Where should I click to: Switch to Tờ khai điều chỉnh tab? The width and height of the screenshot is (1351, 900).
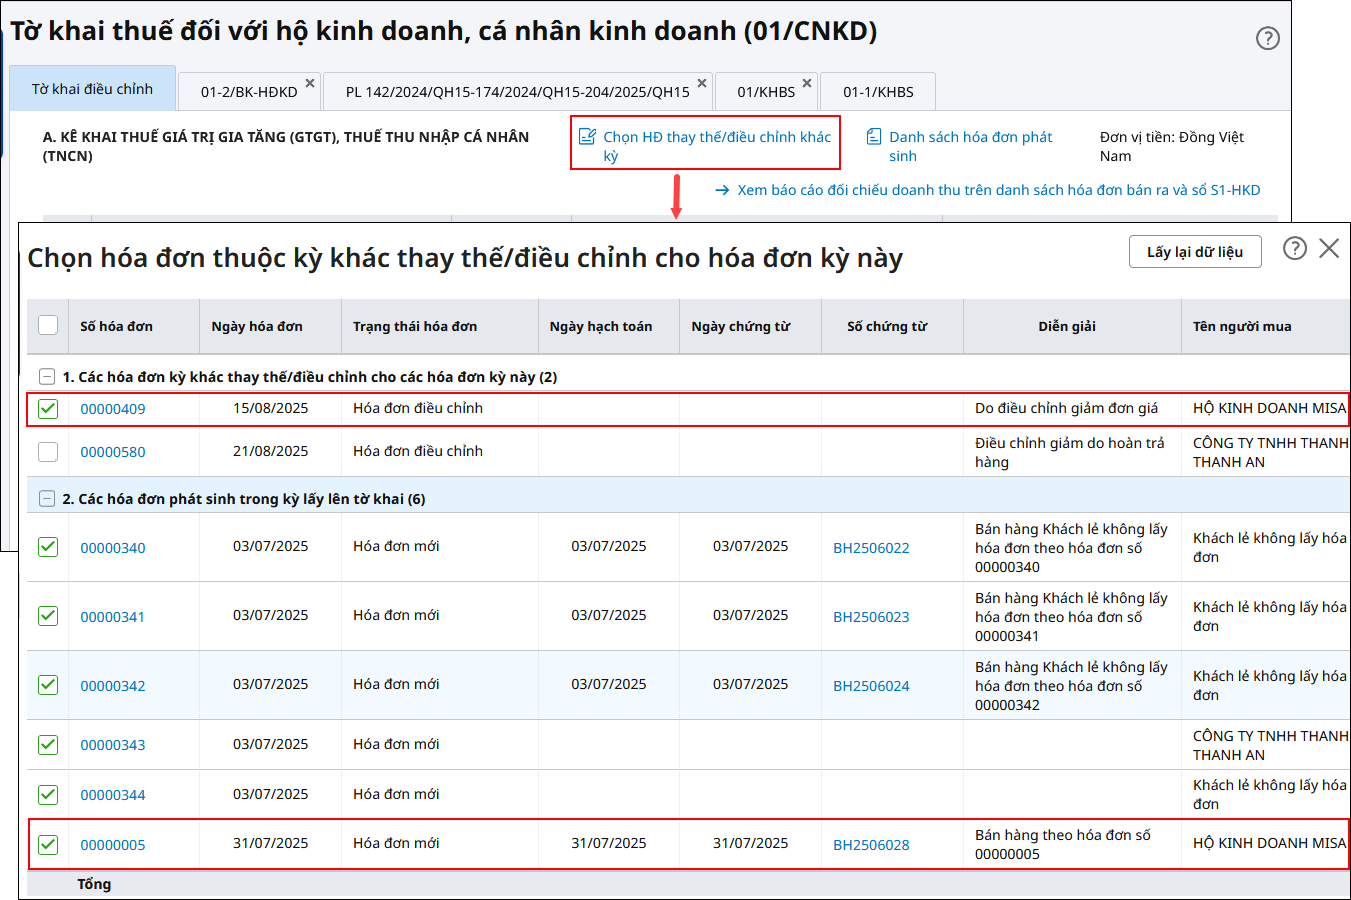tap(92, 89)
